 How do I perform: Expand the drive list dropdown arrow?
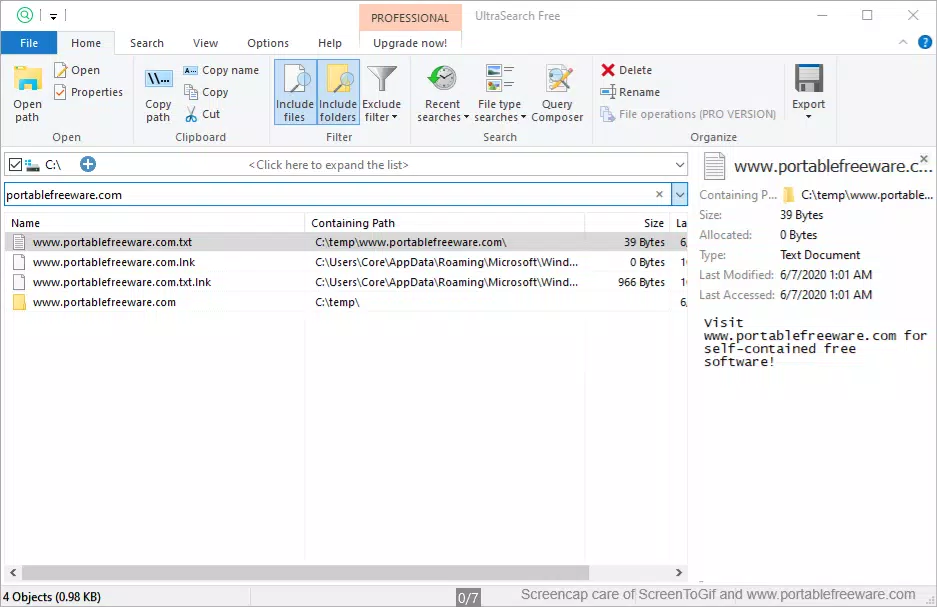[679, 164]
